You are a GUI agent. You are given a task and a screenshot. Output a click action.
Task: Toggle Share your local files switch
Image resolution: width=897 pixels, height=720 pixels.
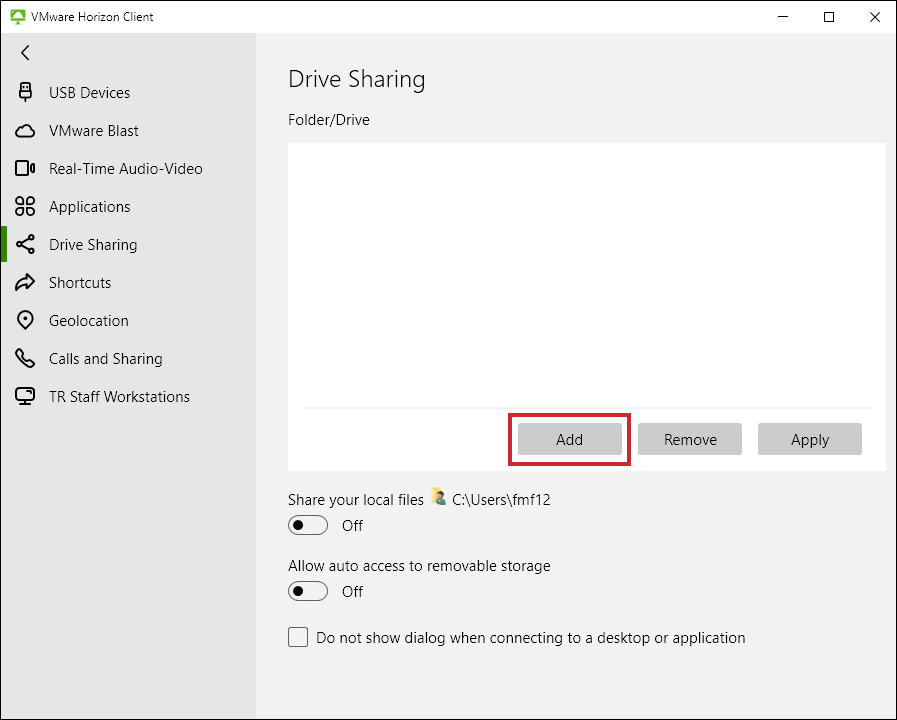tap(308, 525)
